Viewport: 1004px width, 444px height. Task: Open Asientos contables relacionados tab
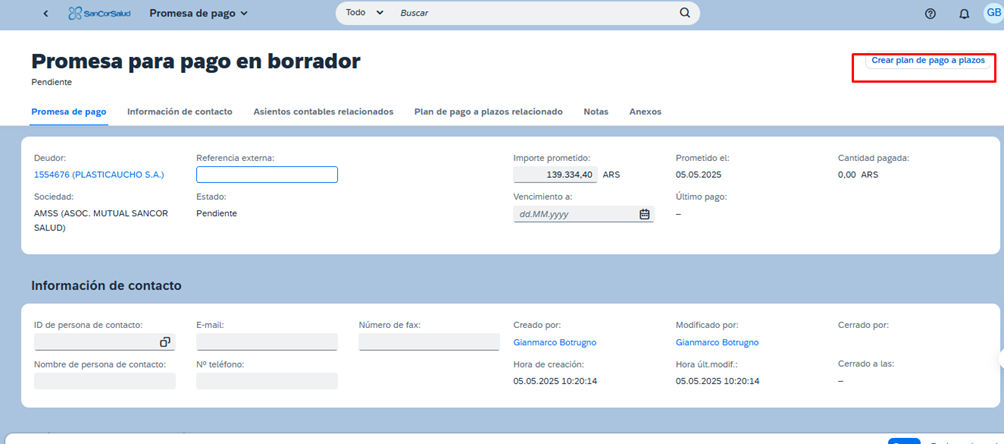(323, 112)
